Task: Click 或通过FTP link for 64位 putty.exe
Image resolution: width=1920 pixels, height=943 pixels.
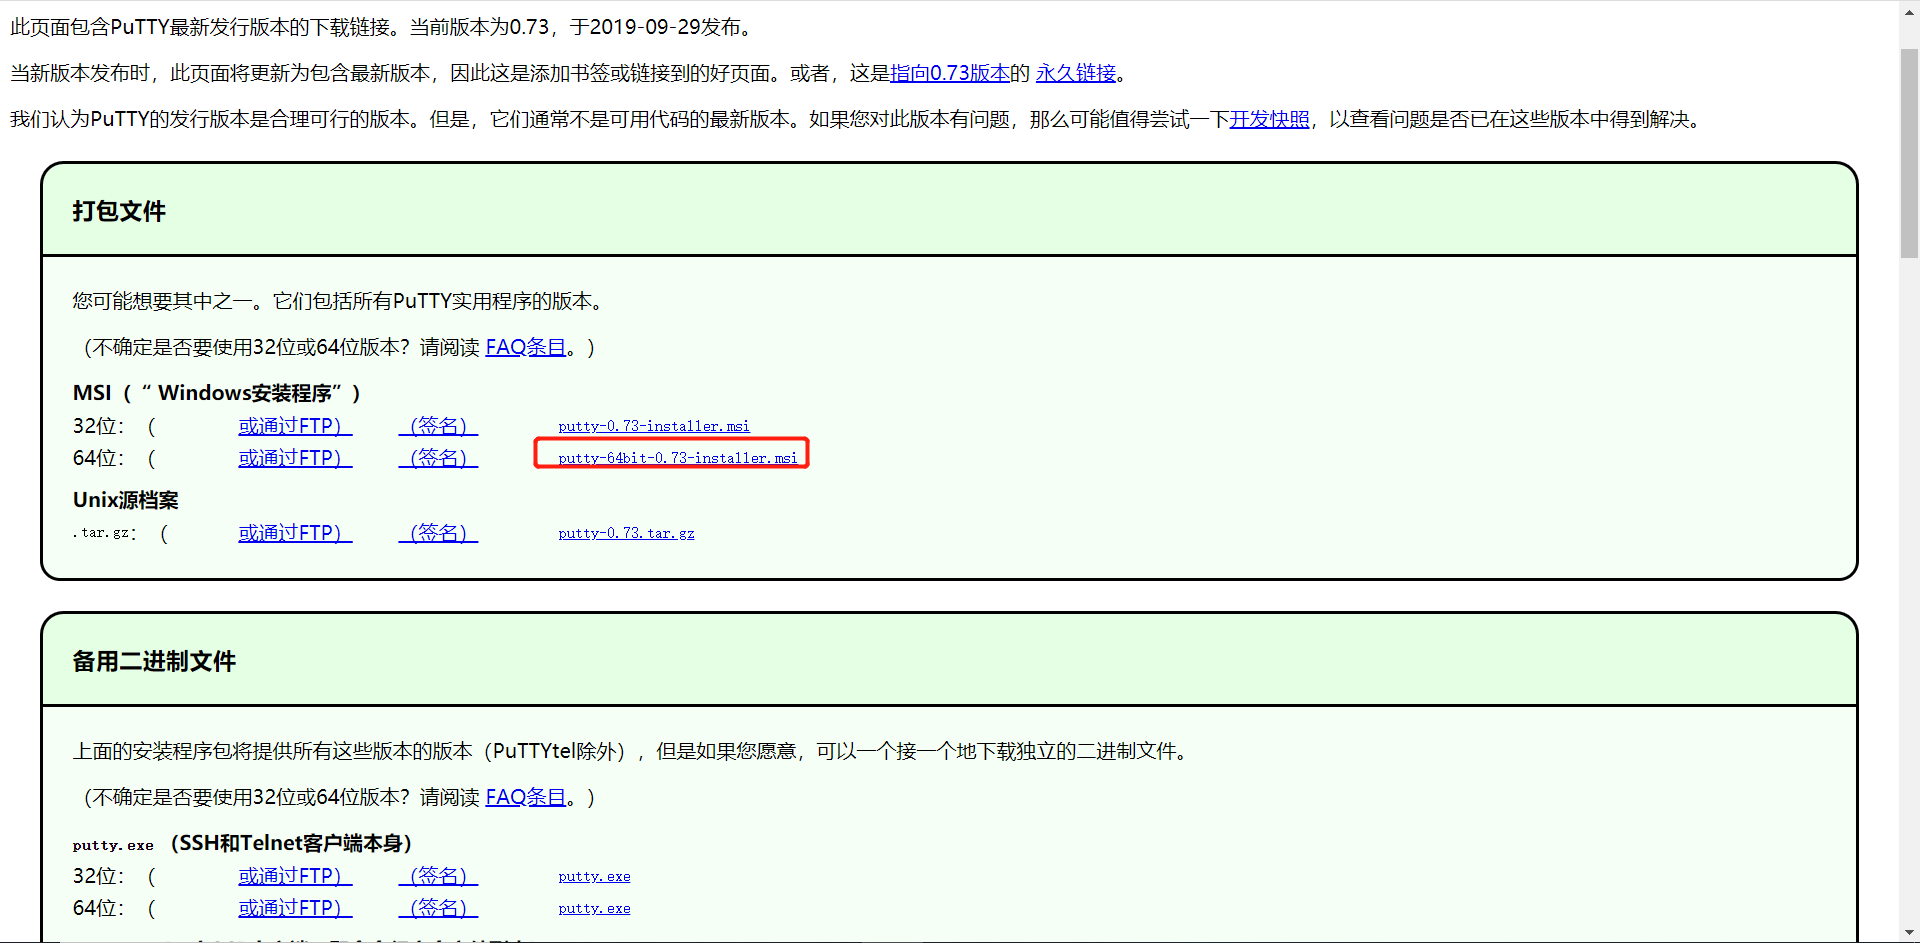Action: click(295, 908)
